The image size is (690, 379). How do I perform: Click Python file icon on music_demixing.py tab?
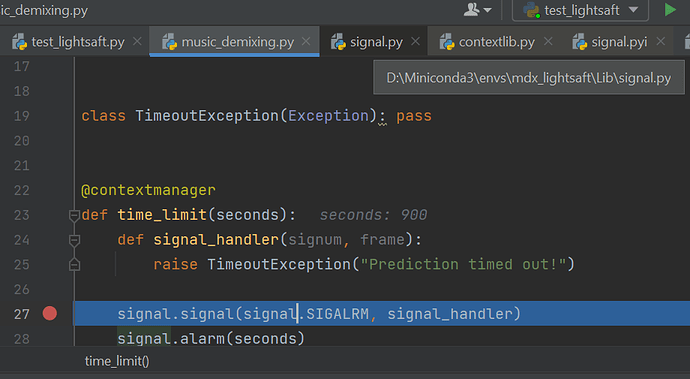[x=169, y=42]
